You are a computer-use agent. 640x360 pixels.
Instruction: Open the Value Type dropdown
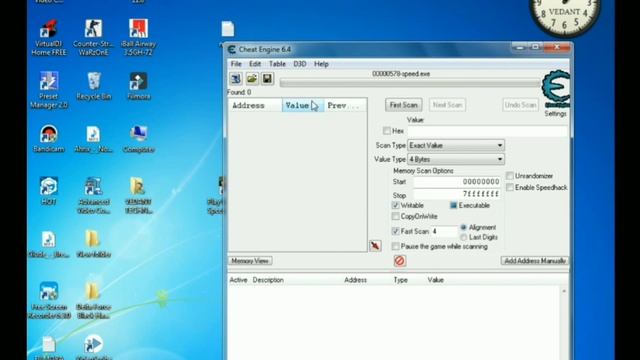[x=456, y=159]
